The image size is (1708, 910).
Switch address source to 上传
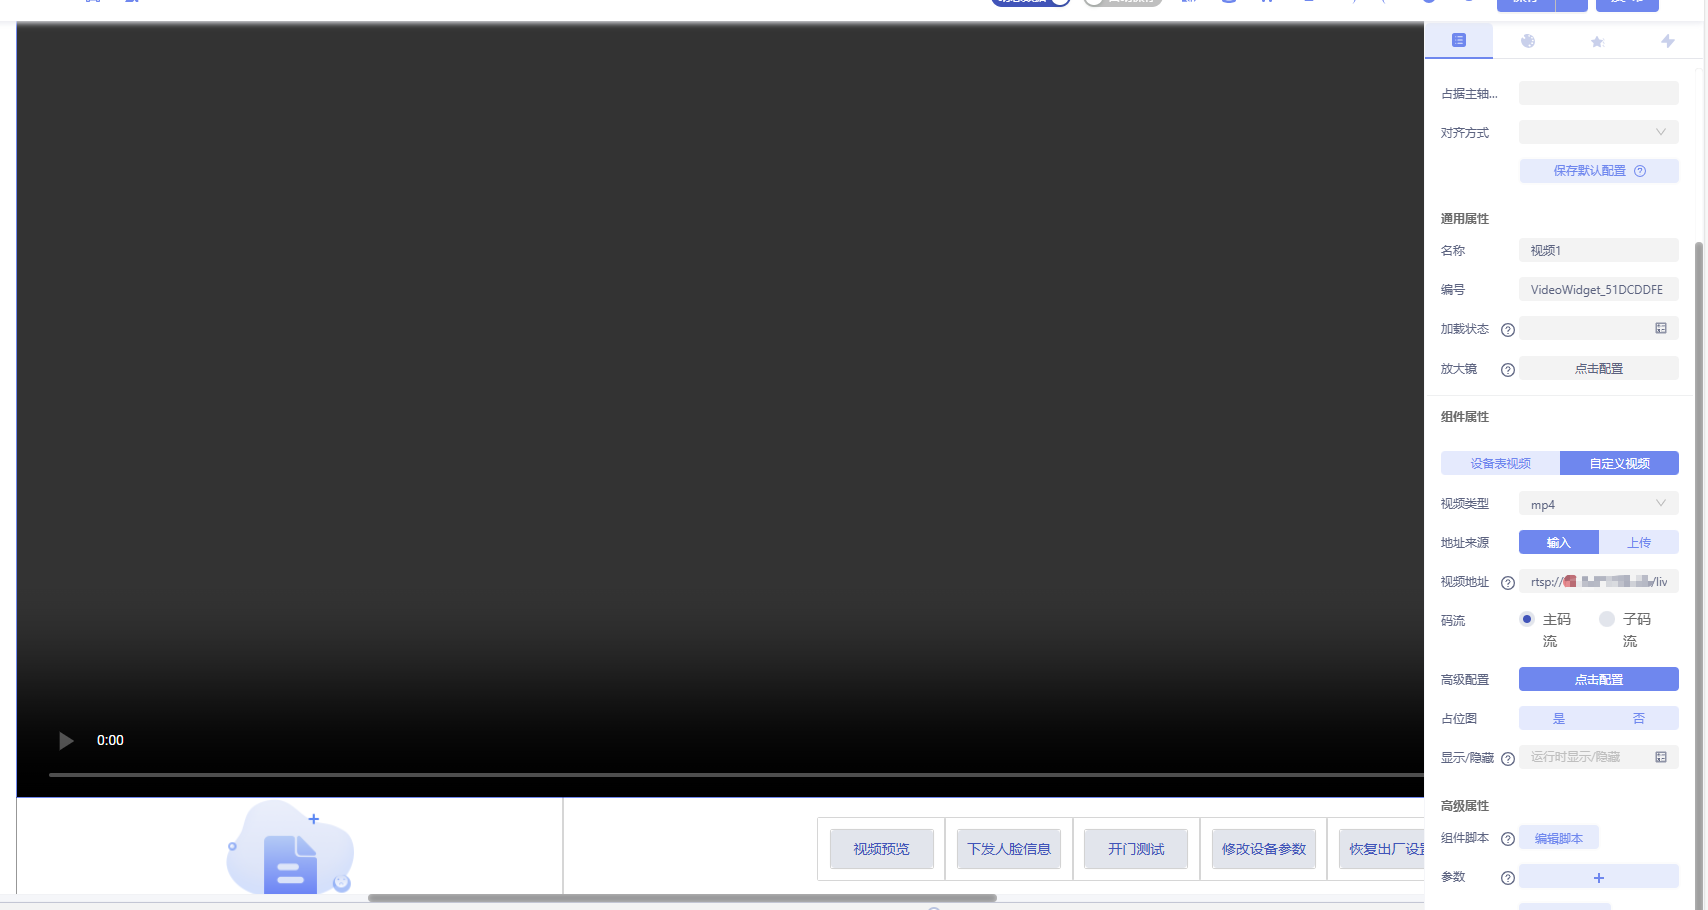(1639, 542)
